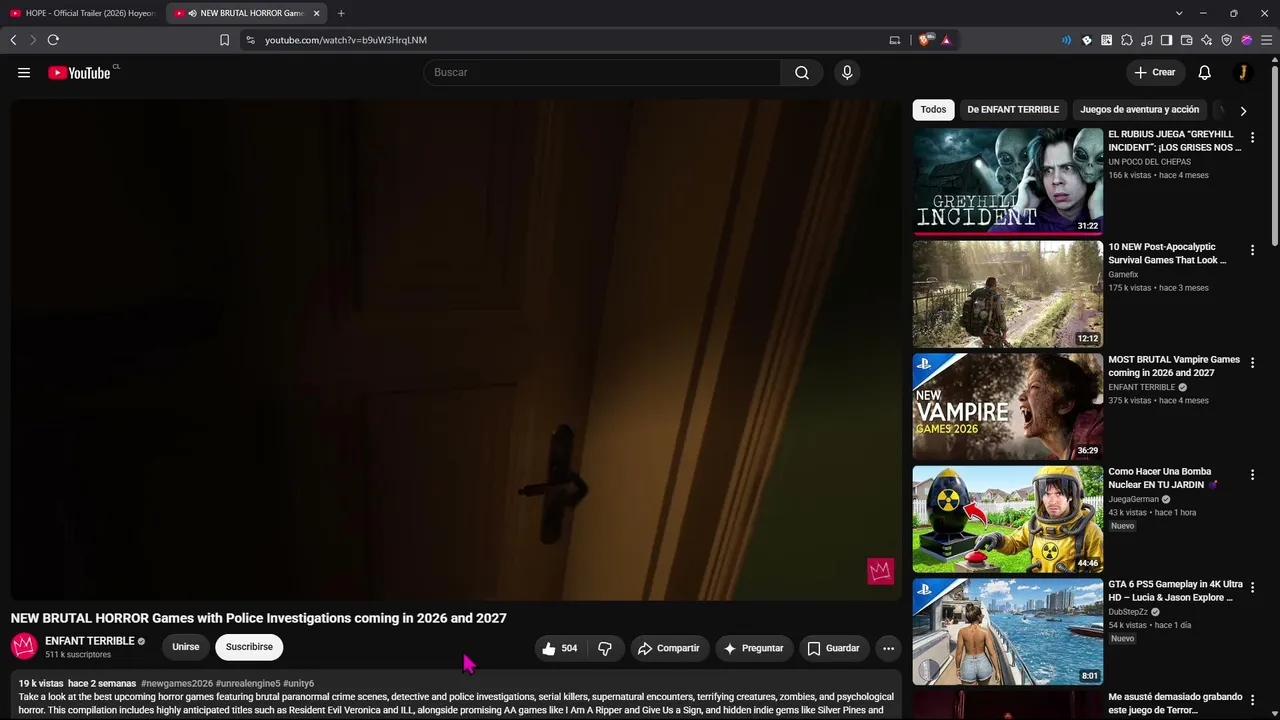The width and height of the screenshot is (1280, 720).
Task: Open the Brave Rewards triangle icon
Action: [x=945, y=40]
